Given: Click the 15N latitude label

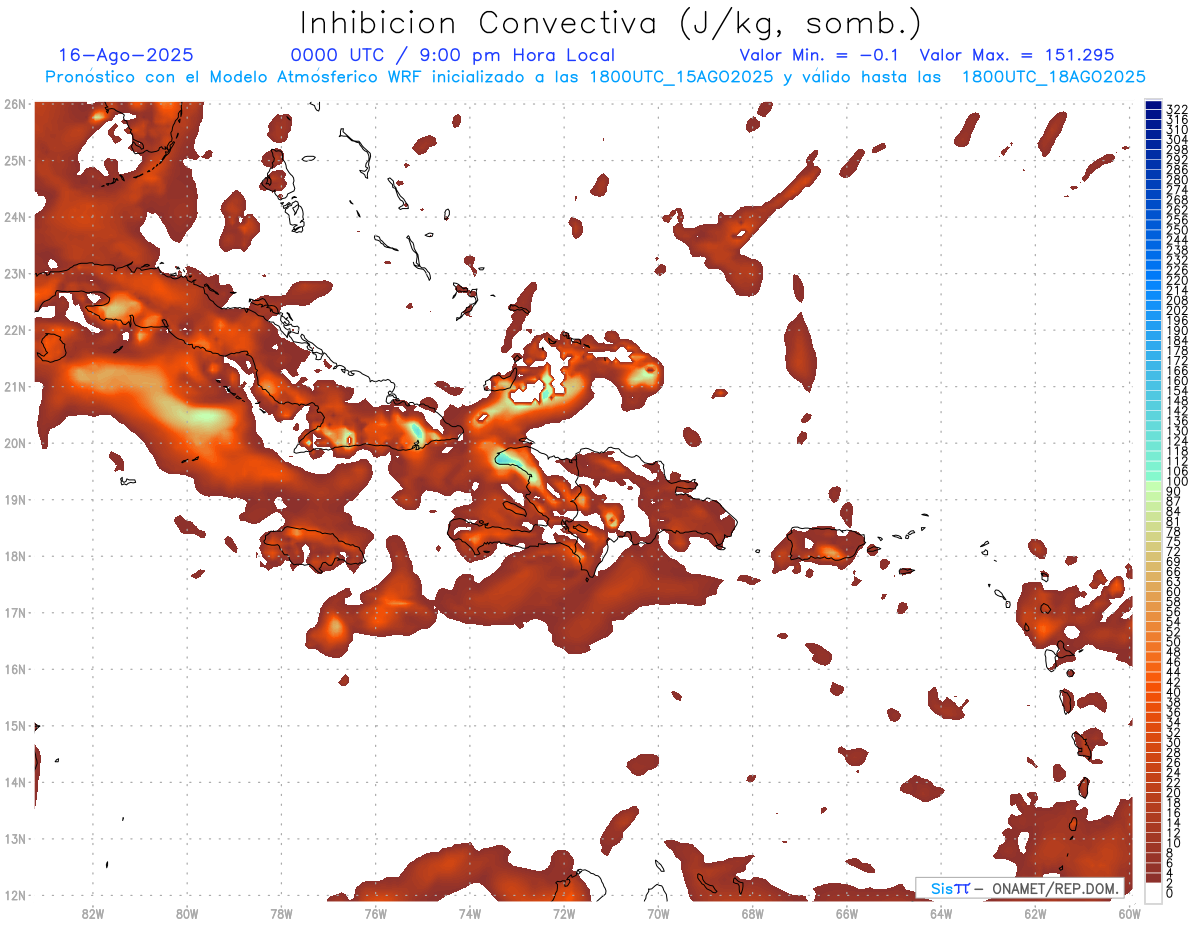Looking at the screenshot, I should (x=14, y=726).
